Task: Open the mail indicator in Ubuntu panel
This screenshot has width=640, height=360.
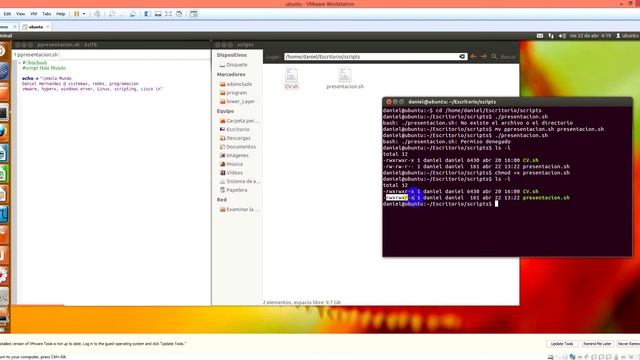Action: (540, 36)
